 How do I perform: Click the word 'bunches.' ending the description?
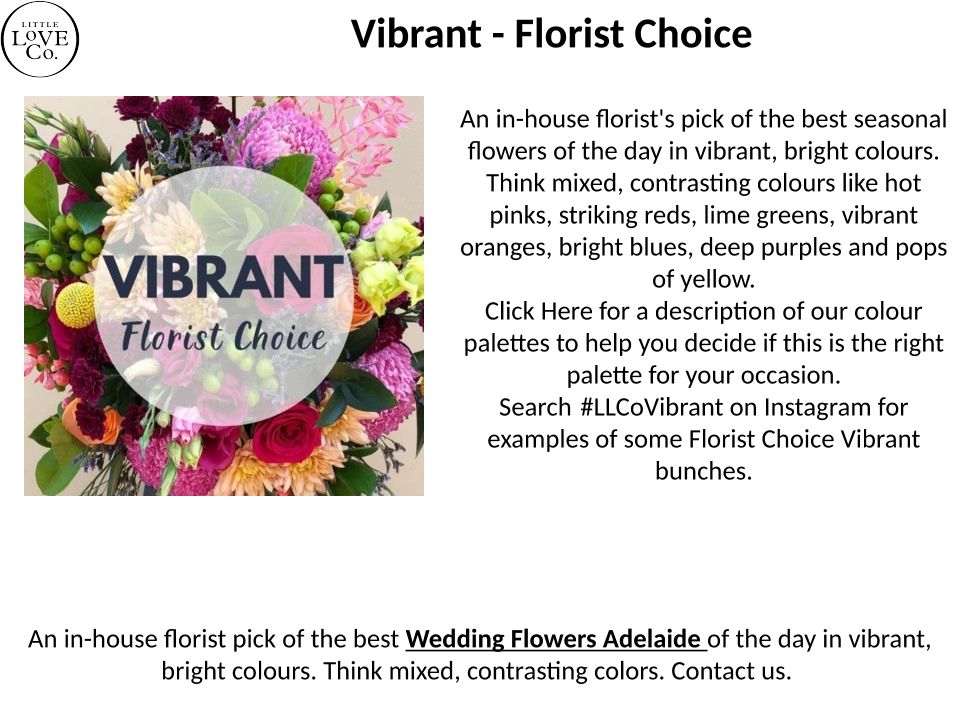[703, 471]
